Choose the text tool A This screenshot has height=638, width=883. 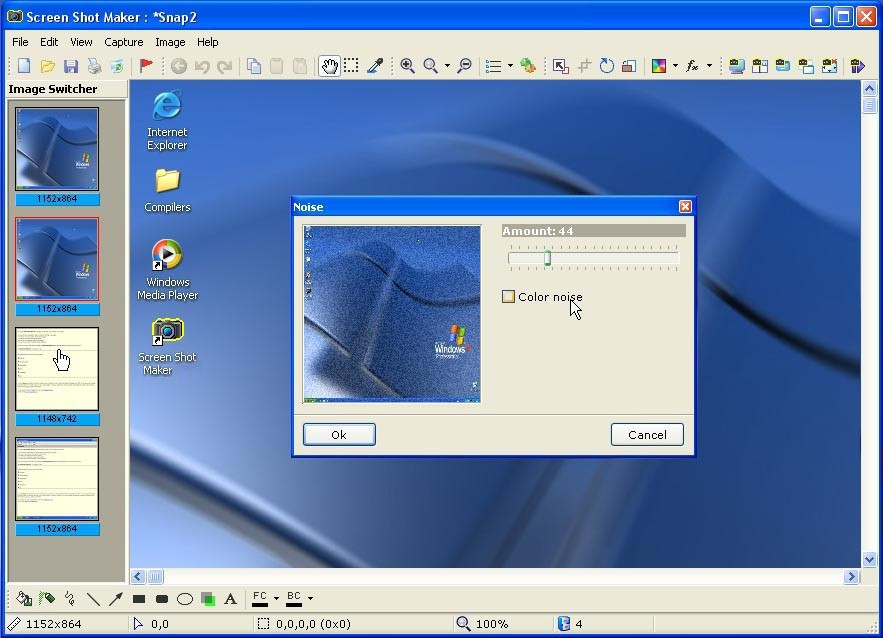tap(230, 599)
